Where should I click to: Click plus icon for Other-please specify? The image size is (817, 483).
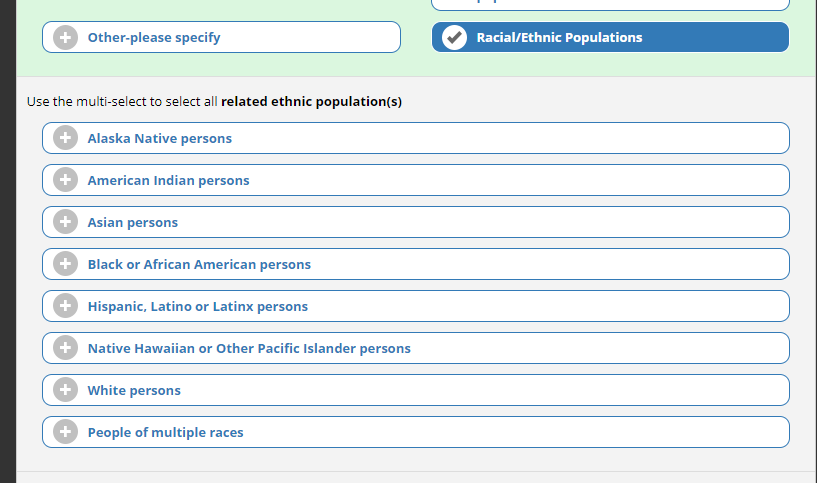click(66, 37)
